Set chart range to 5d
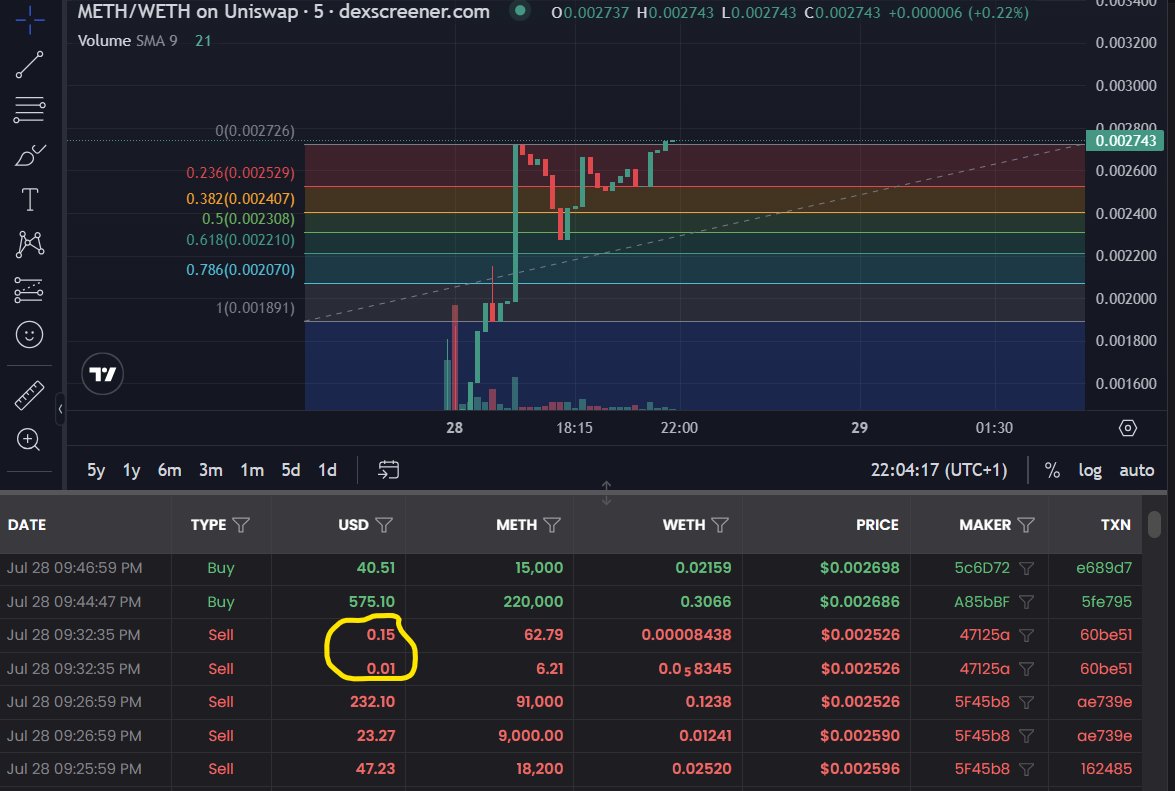The height and width of the screenshot is (791, 1175). [x=291, y=470]
